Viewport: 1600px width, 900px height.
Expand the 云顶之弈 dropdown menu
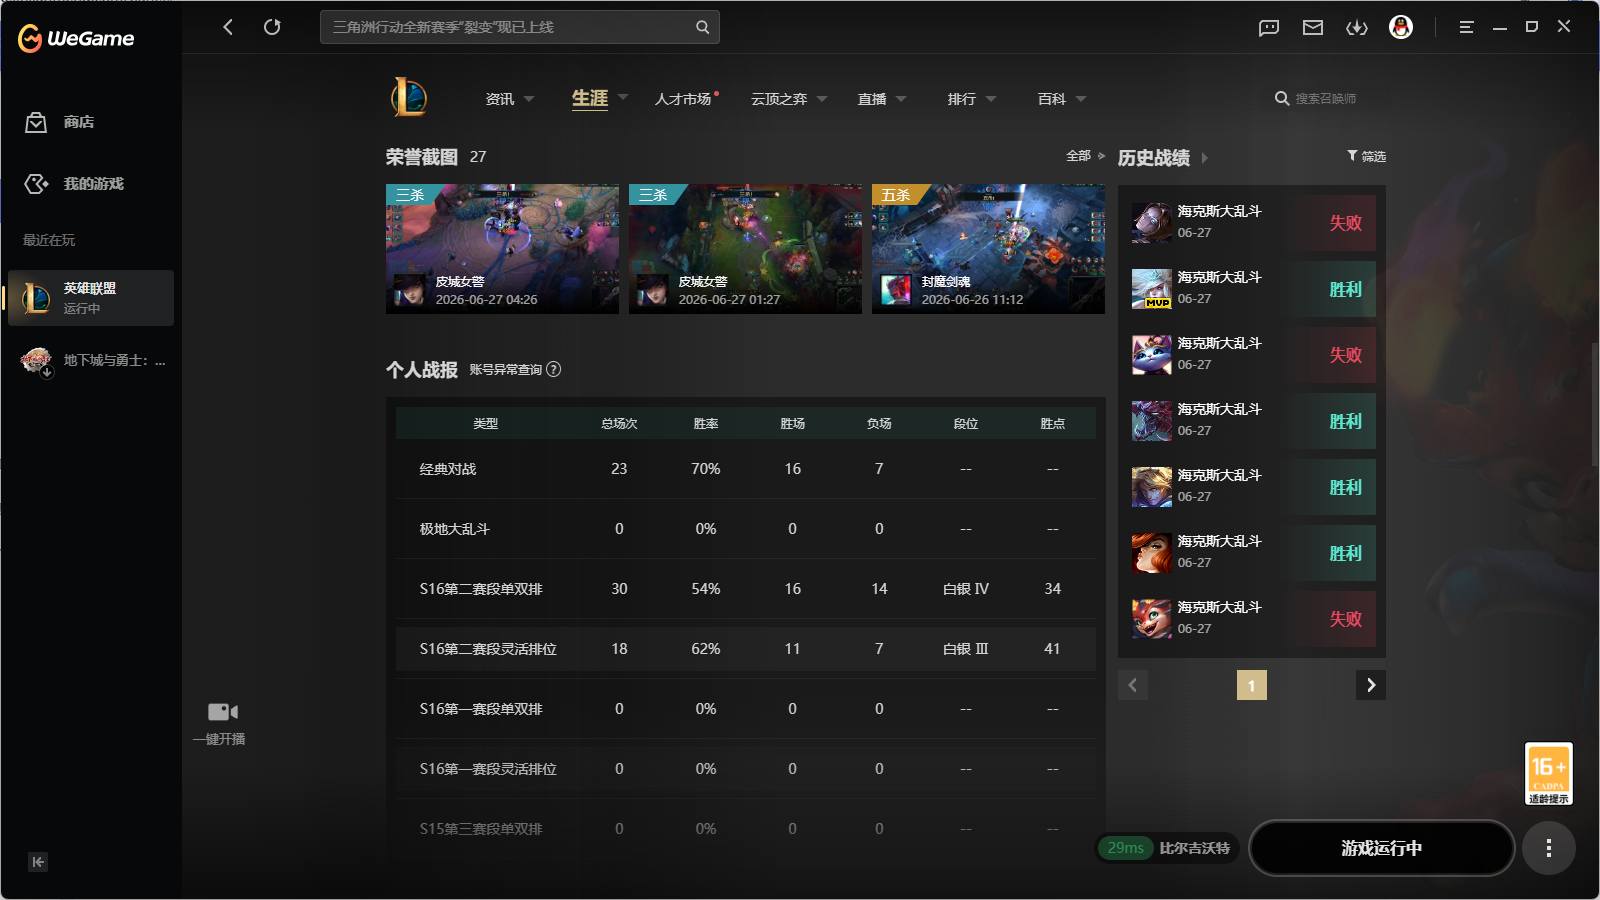click(822, 99)
